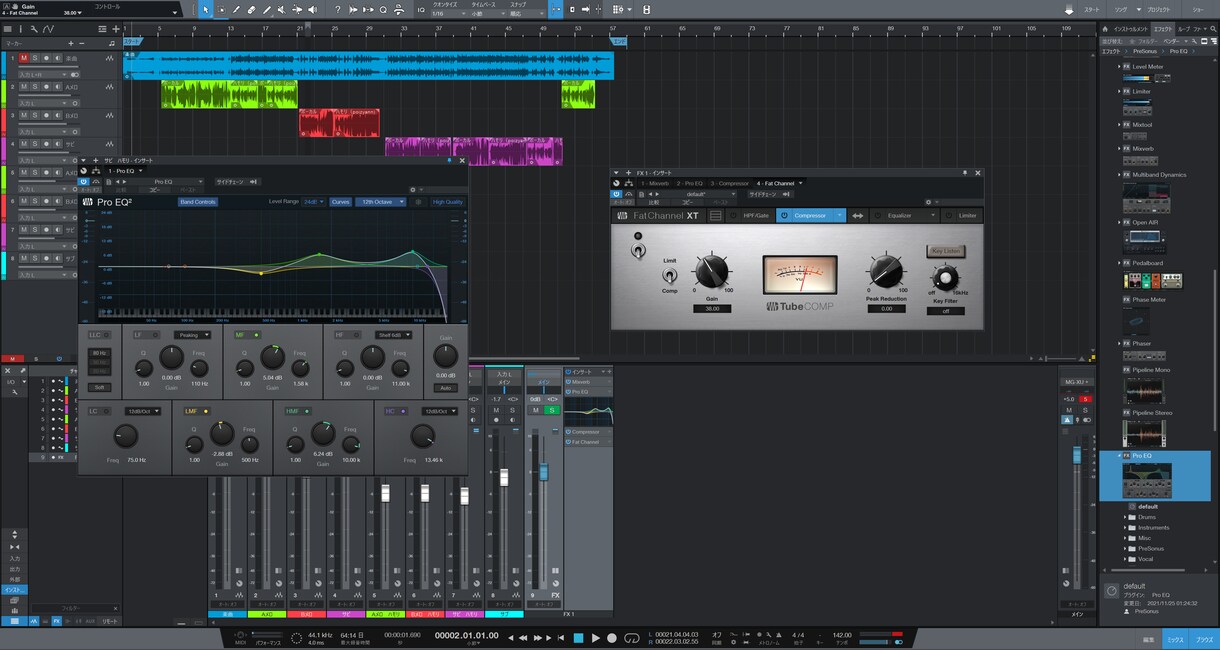Open the question-mark help tool
This screenshot has height=650, width=1220.
337,9
